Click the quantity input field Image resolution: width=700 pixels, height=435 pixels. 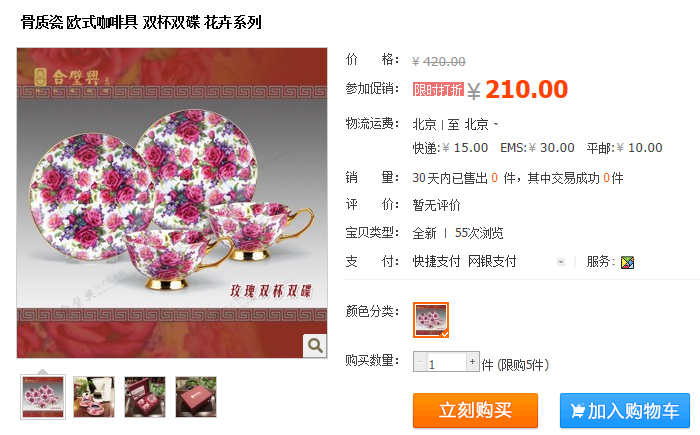pos(446,362)
